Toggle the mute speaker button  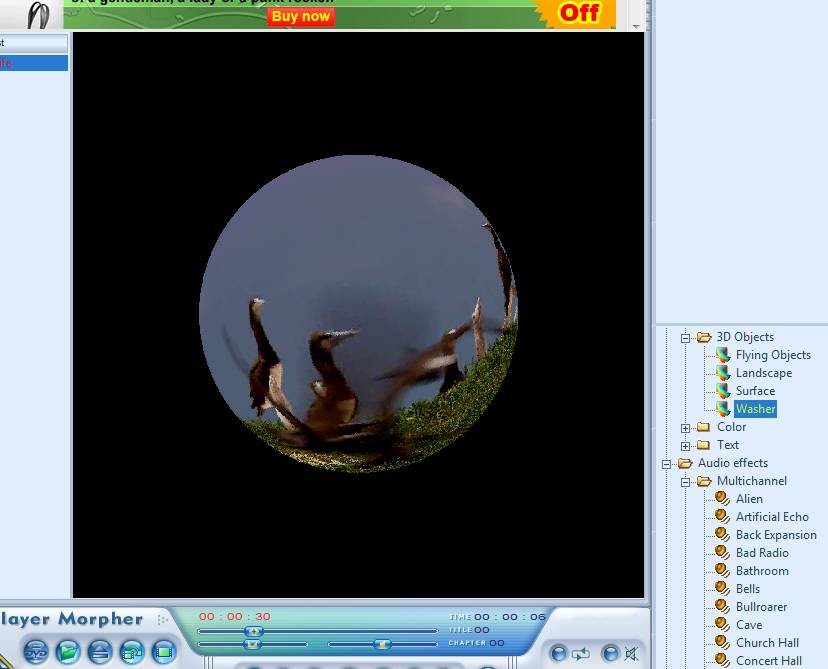(632, 654)
